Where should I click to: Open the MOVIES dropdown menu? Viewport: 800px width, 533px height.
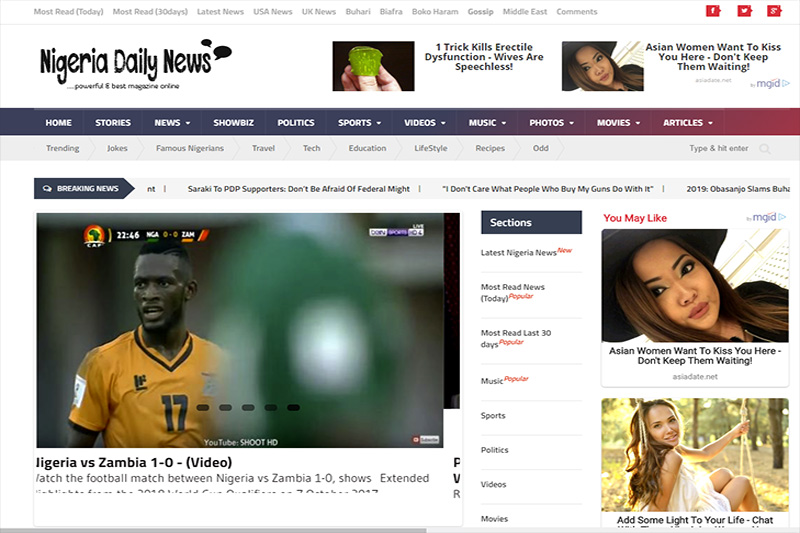coord(618,123)
